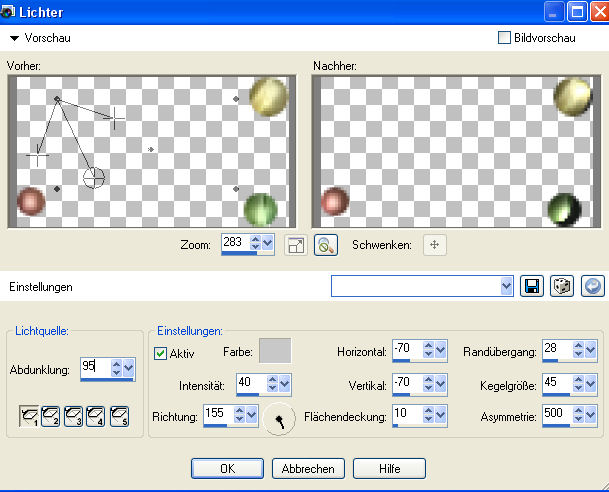609x492 pixels.
Task: Select light source 3 button
Action: click(74, 414)
